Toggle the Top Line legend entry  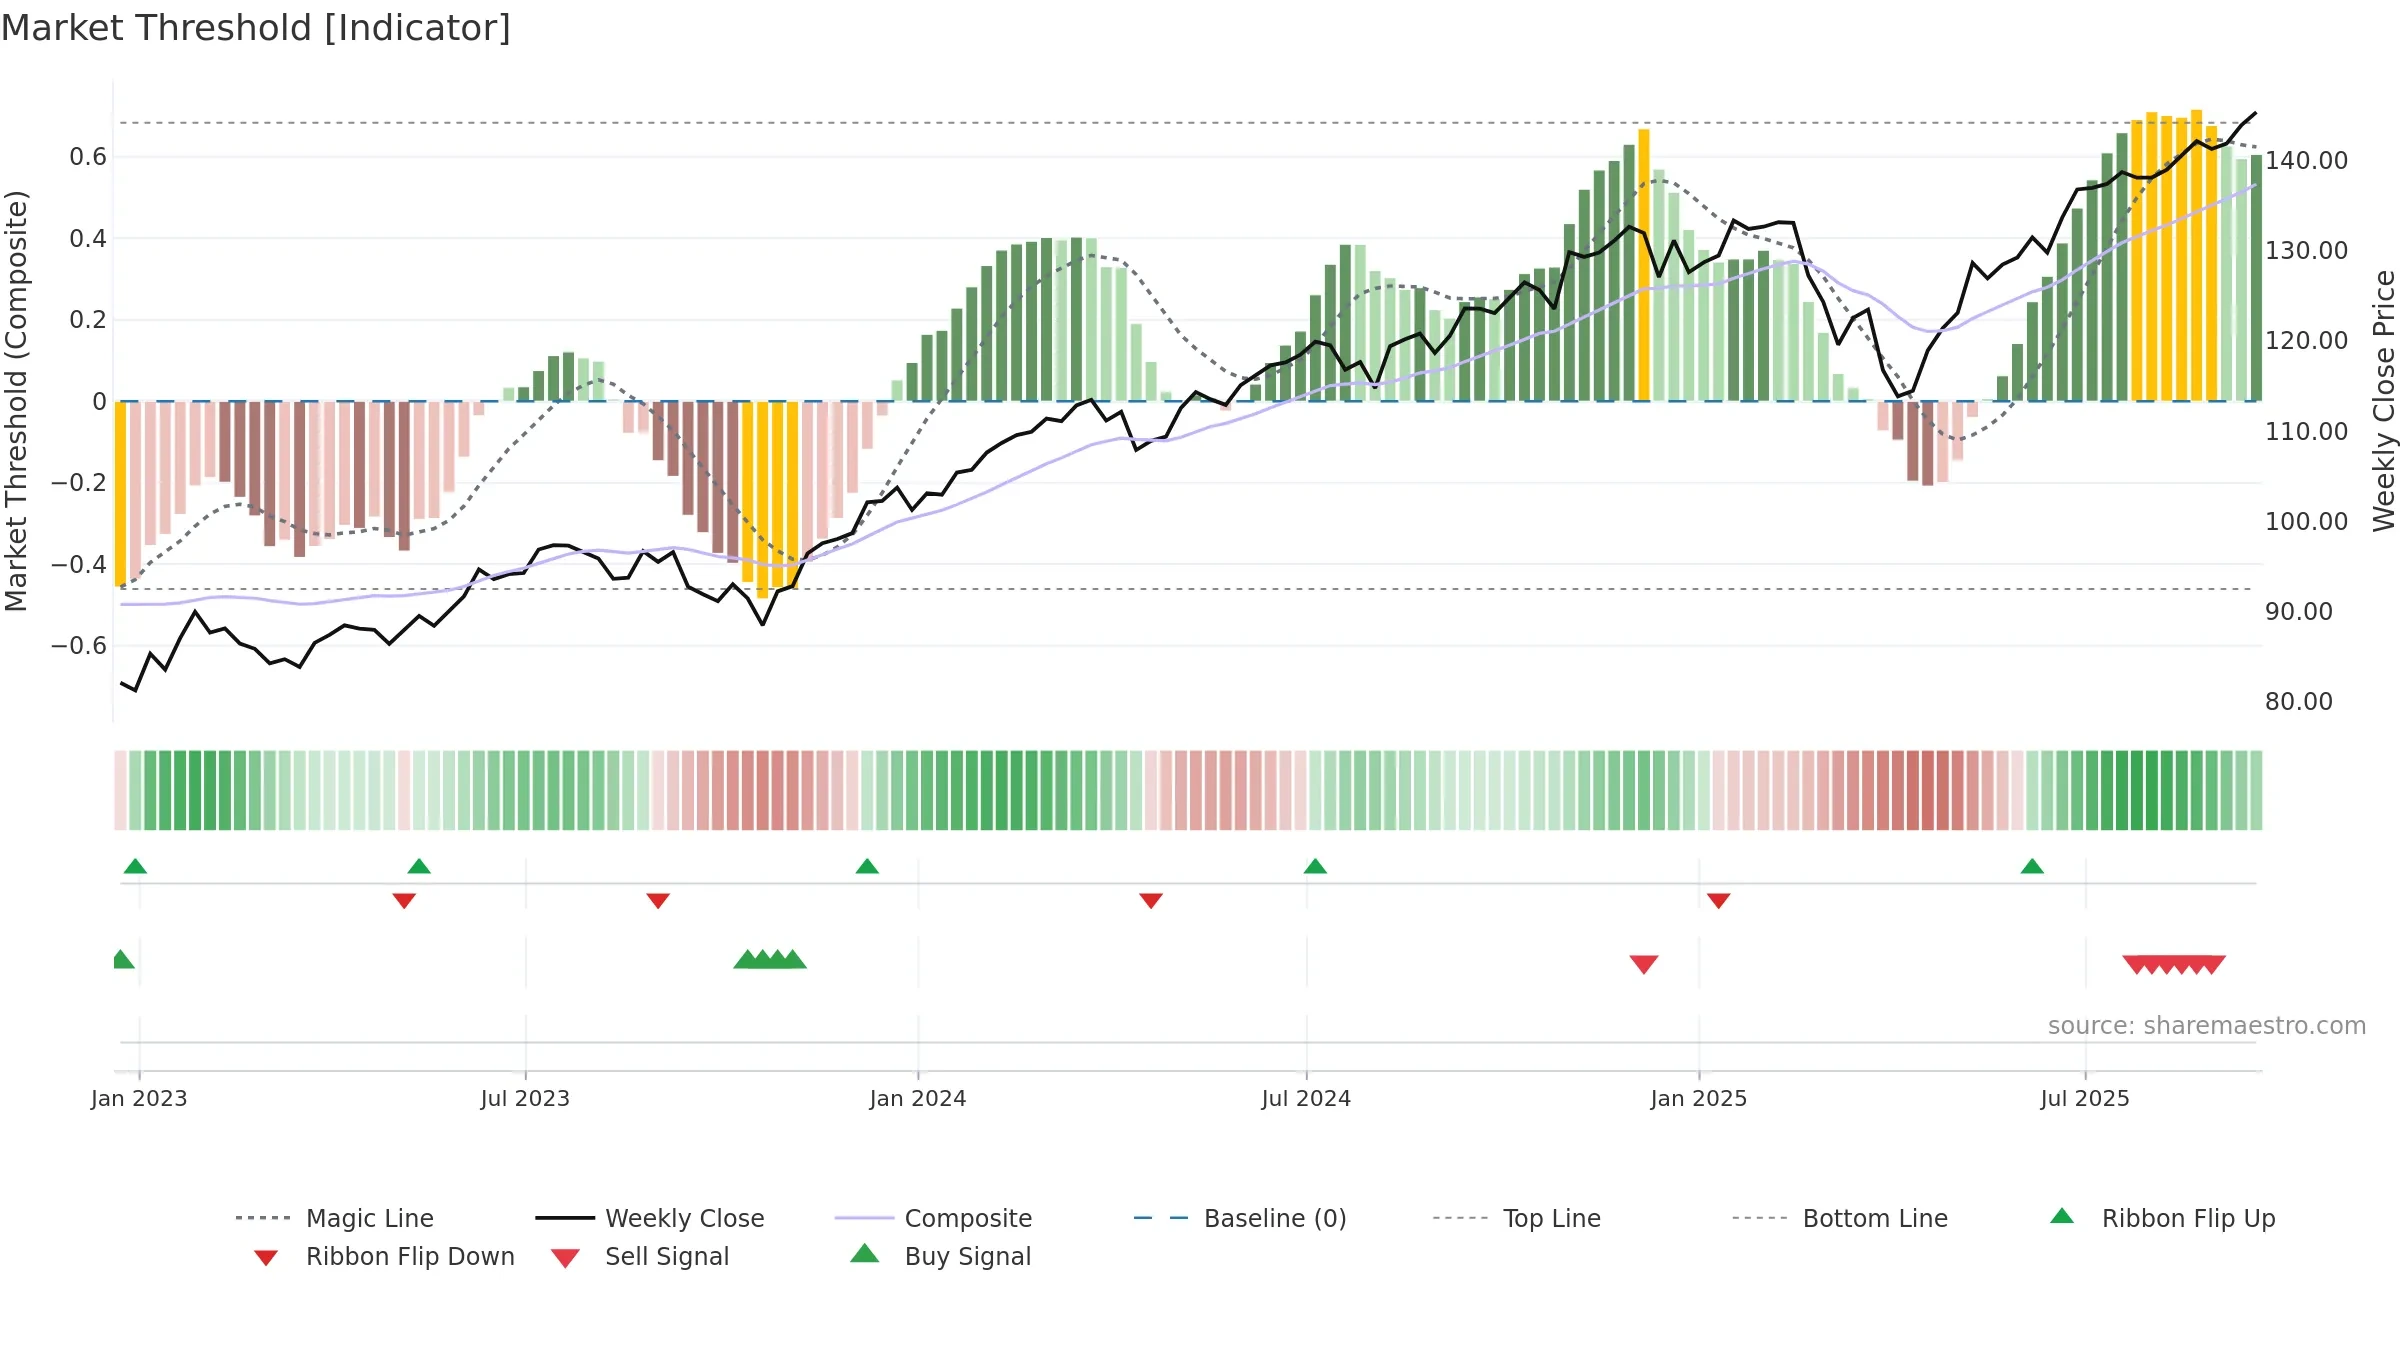click(1517, 1218)
